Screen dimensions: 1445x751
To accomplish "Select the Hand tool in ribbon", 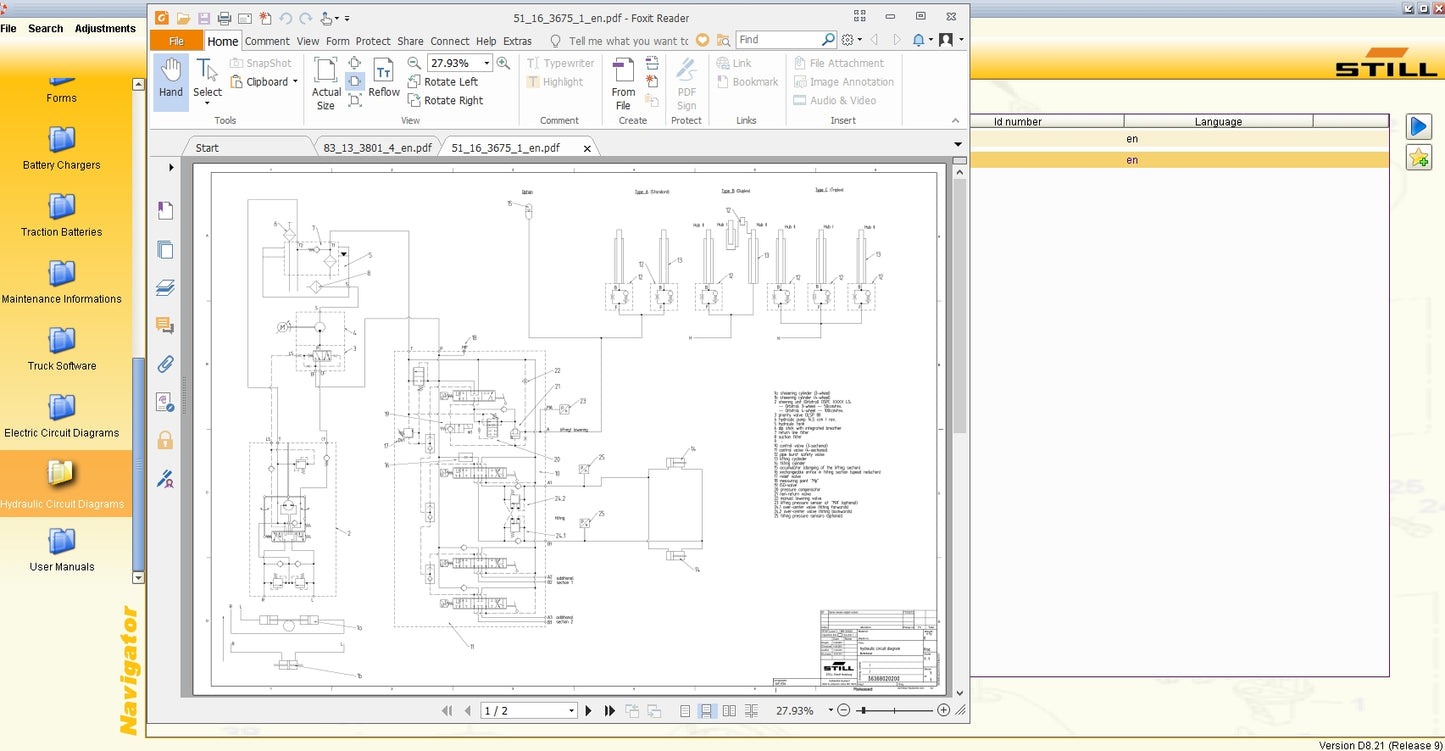I will click(x=171, y=77).
